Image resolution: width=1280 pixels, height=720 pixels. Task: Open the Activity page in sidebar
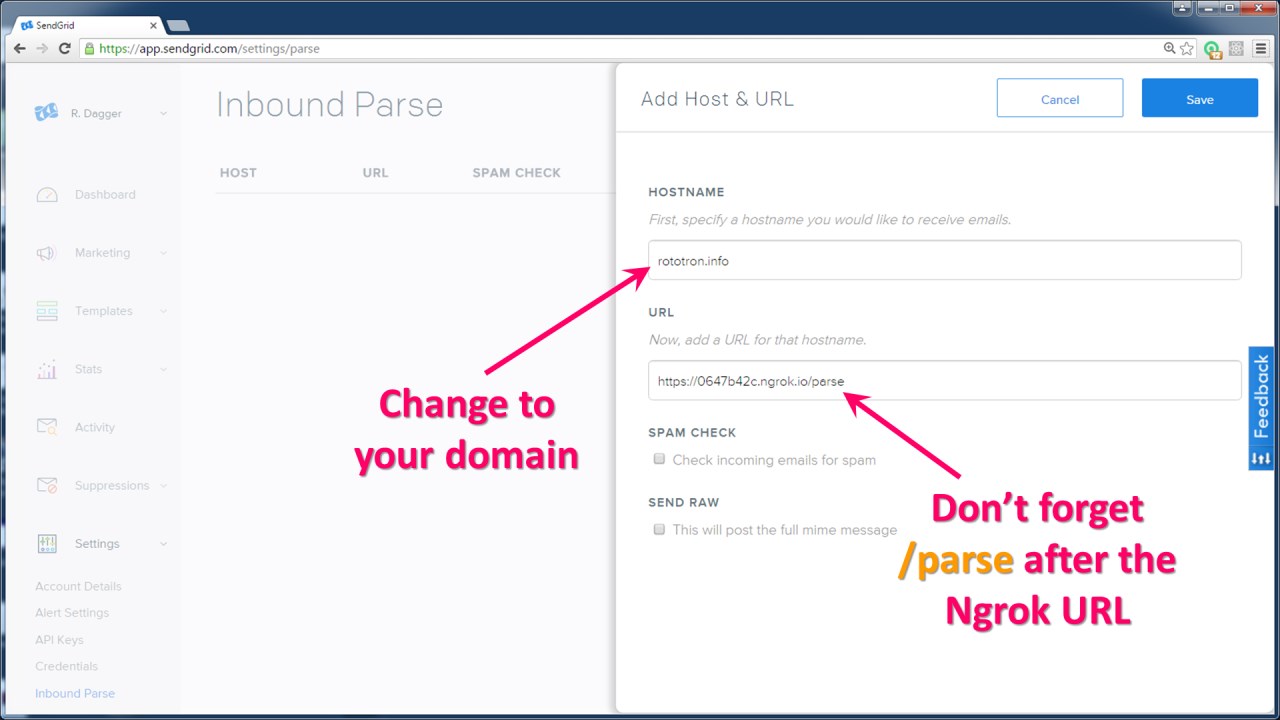pos(95,427)
